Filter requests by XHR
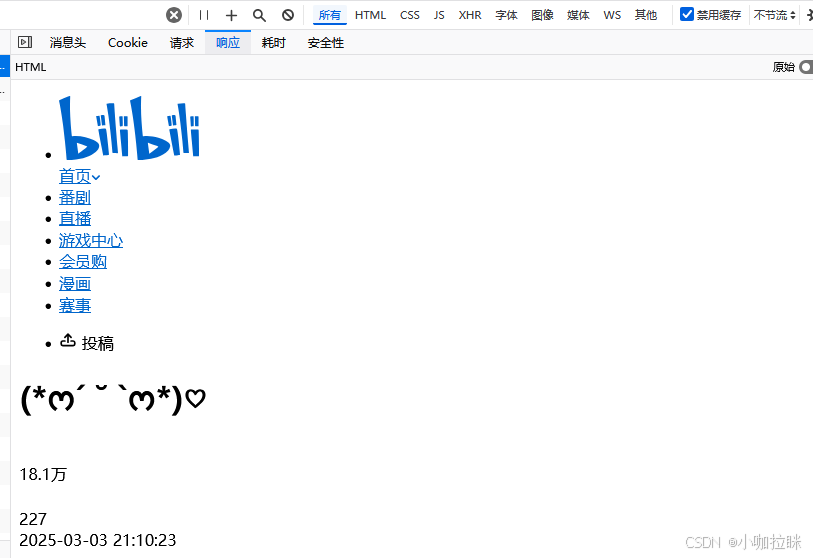The image size is (813, 558). tap(470, 15)
